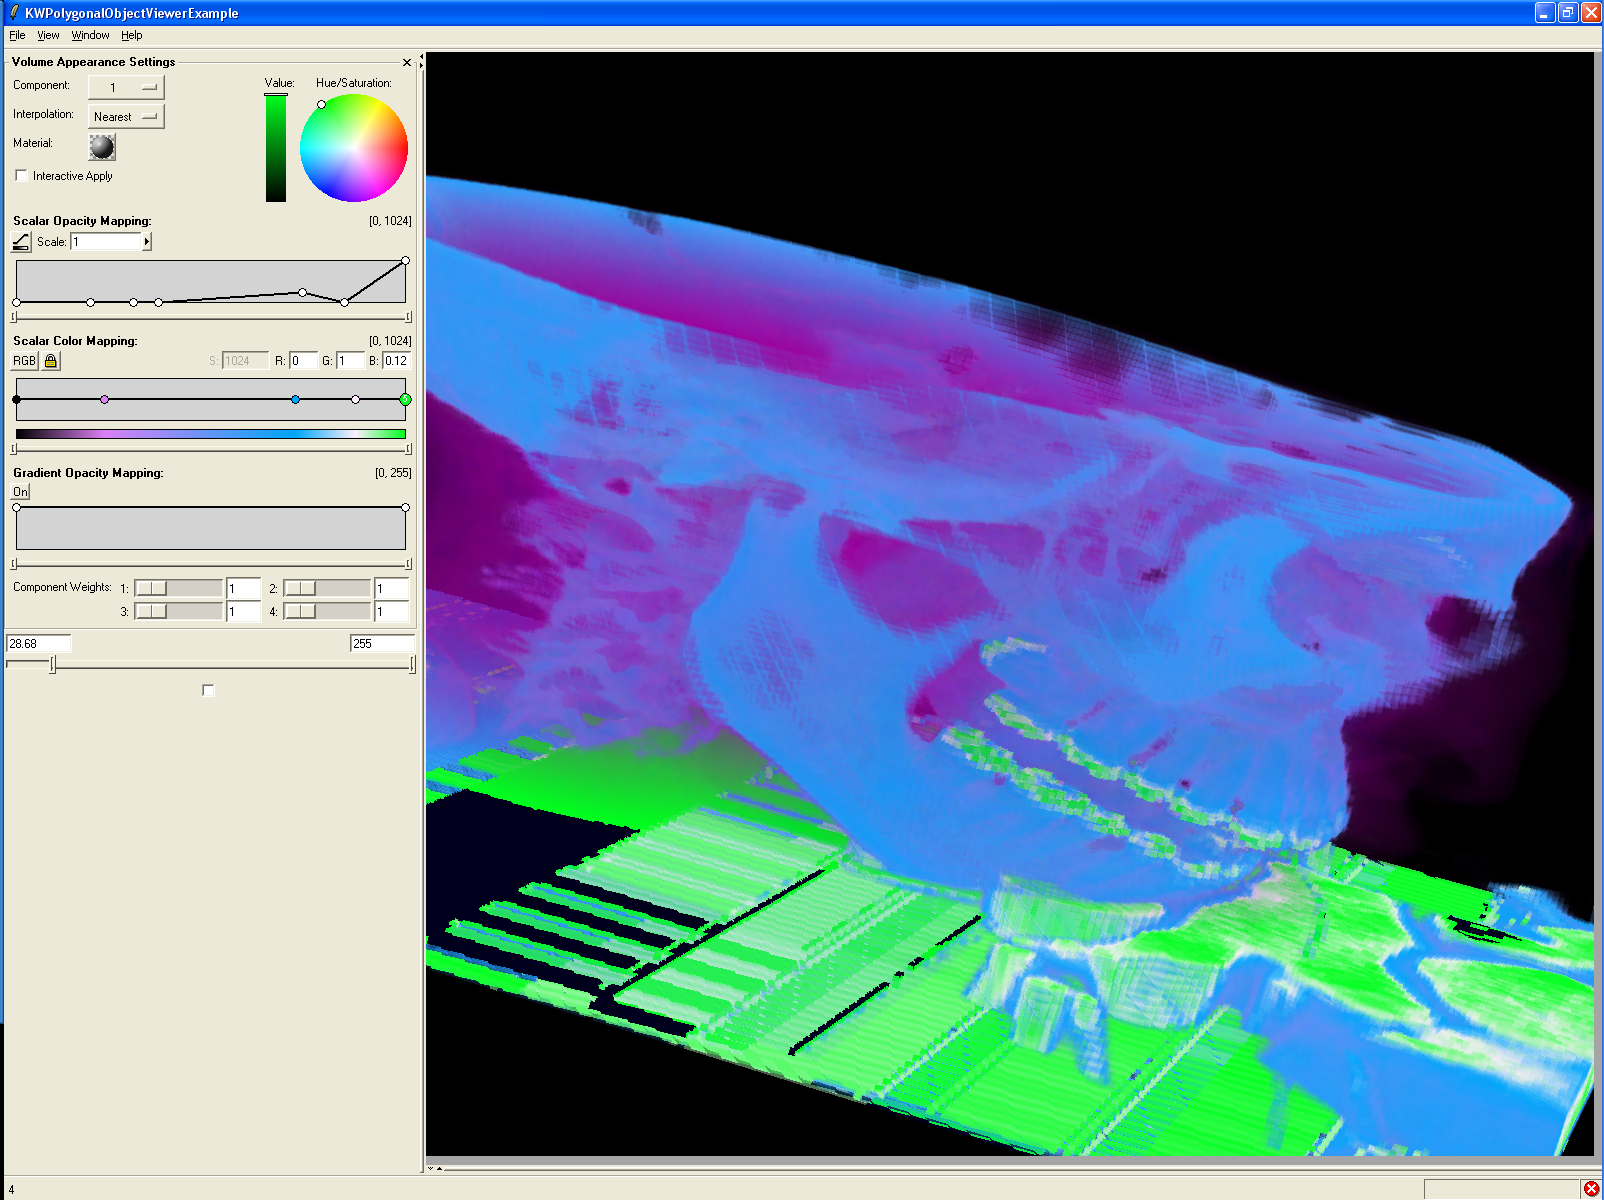This screenshot has height=1200, width=1604.
Task: Select the blue color point in color mapping
Action: pyautogui.click(x=295, y=400)
